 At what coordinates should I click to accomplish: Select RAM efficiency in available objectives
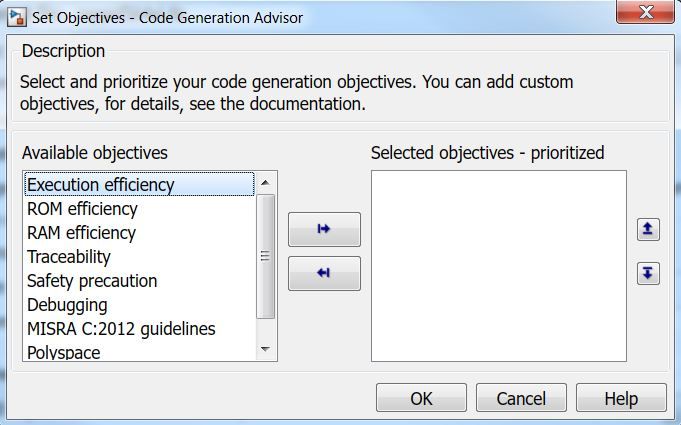(81, 233)
